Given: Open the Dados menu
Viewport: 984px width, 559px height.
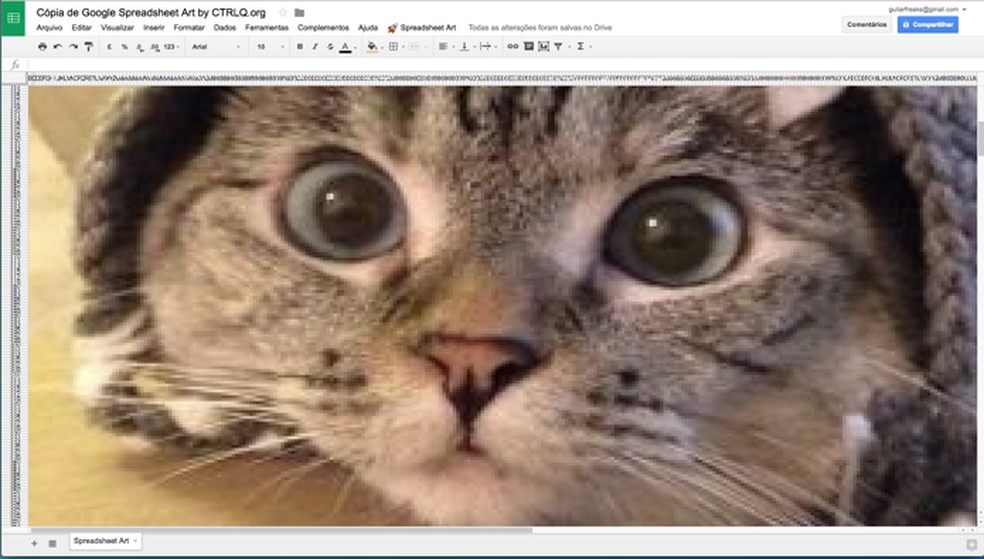Looking at the screenshot, I should pyautogui.click(x=225, y=28).
